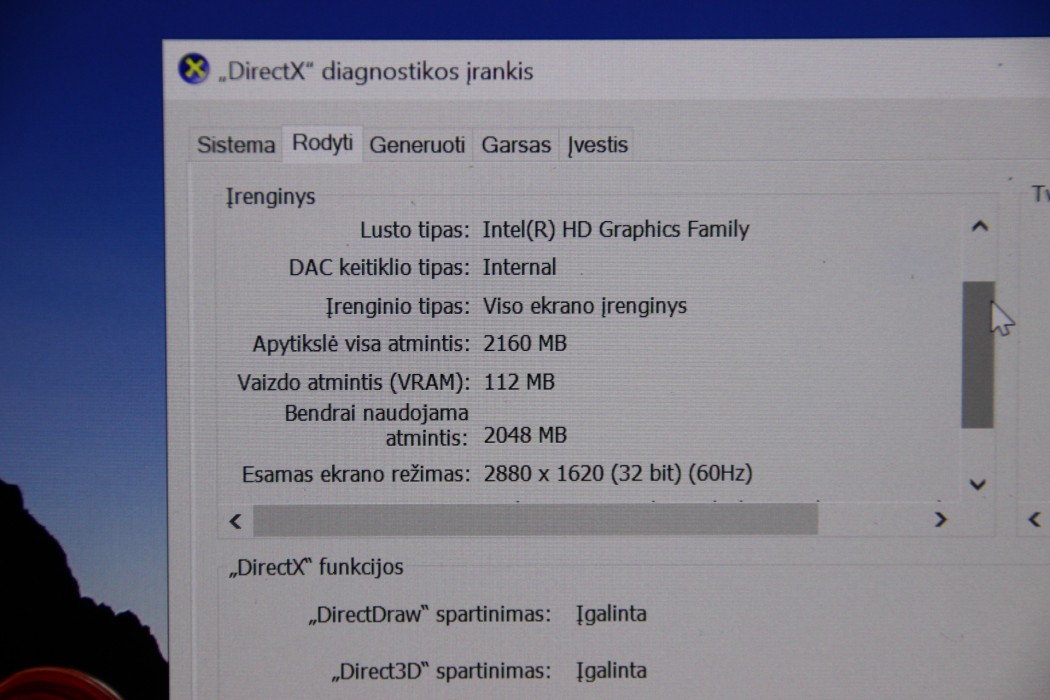Click the horizontal scrollbar thumb in Įrenginys
Viewport: 1050px width, 700px height.
pos(535,520)
